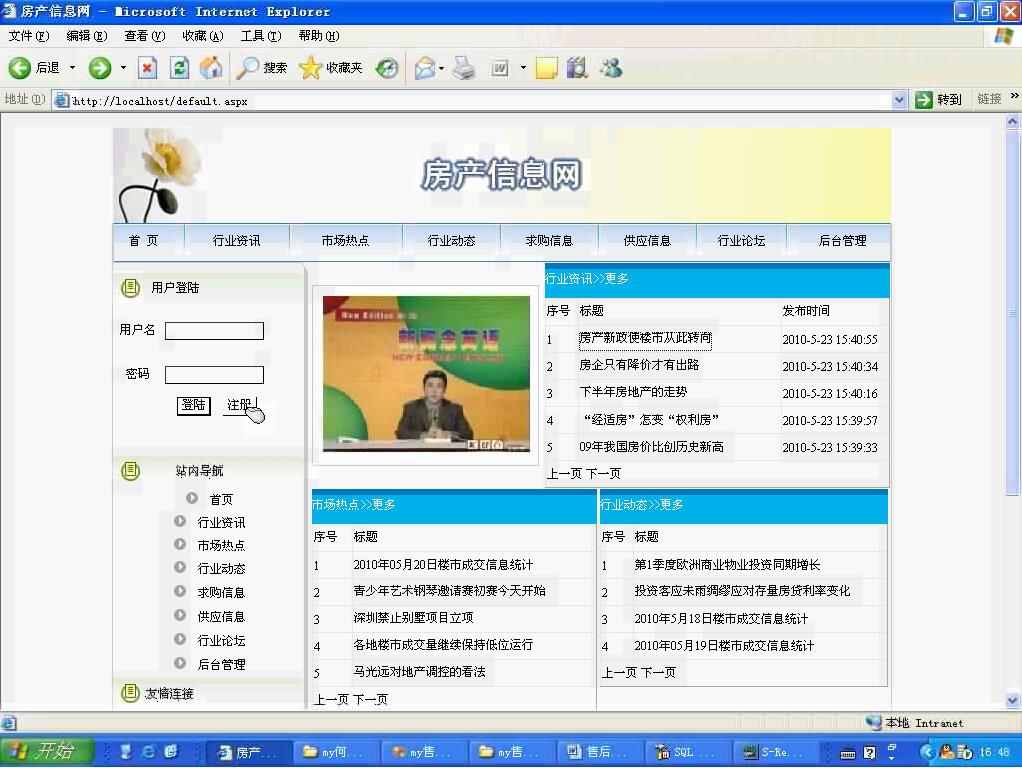Click 下一页 in 行业动态 panel
1022x768 pixels.
(x=658, y=673)
